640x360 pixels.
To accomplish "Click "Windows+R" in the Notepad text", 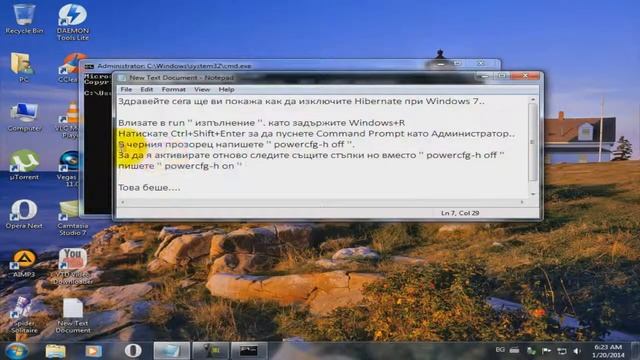I will (376, 123).
